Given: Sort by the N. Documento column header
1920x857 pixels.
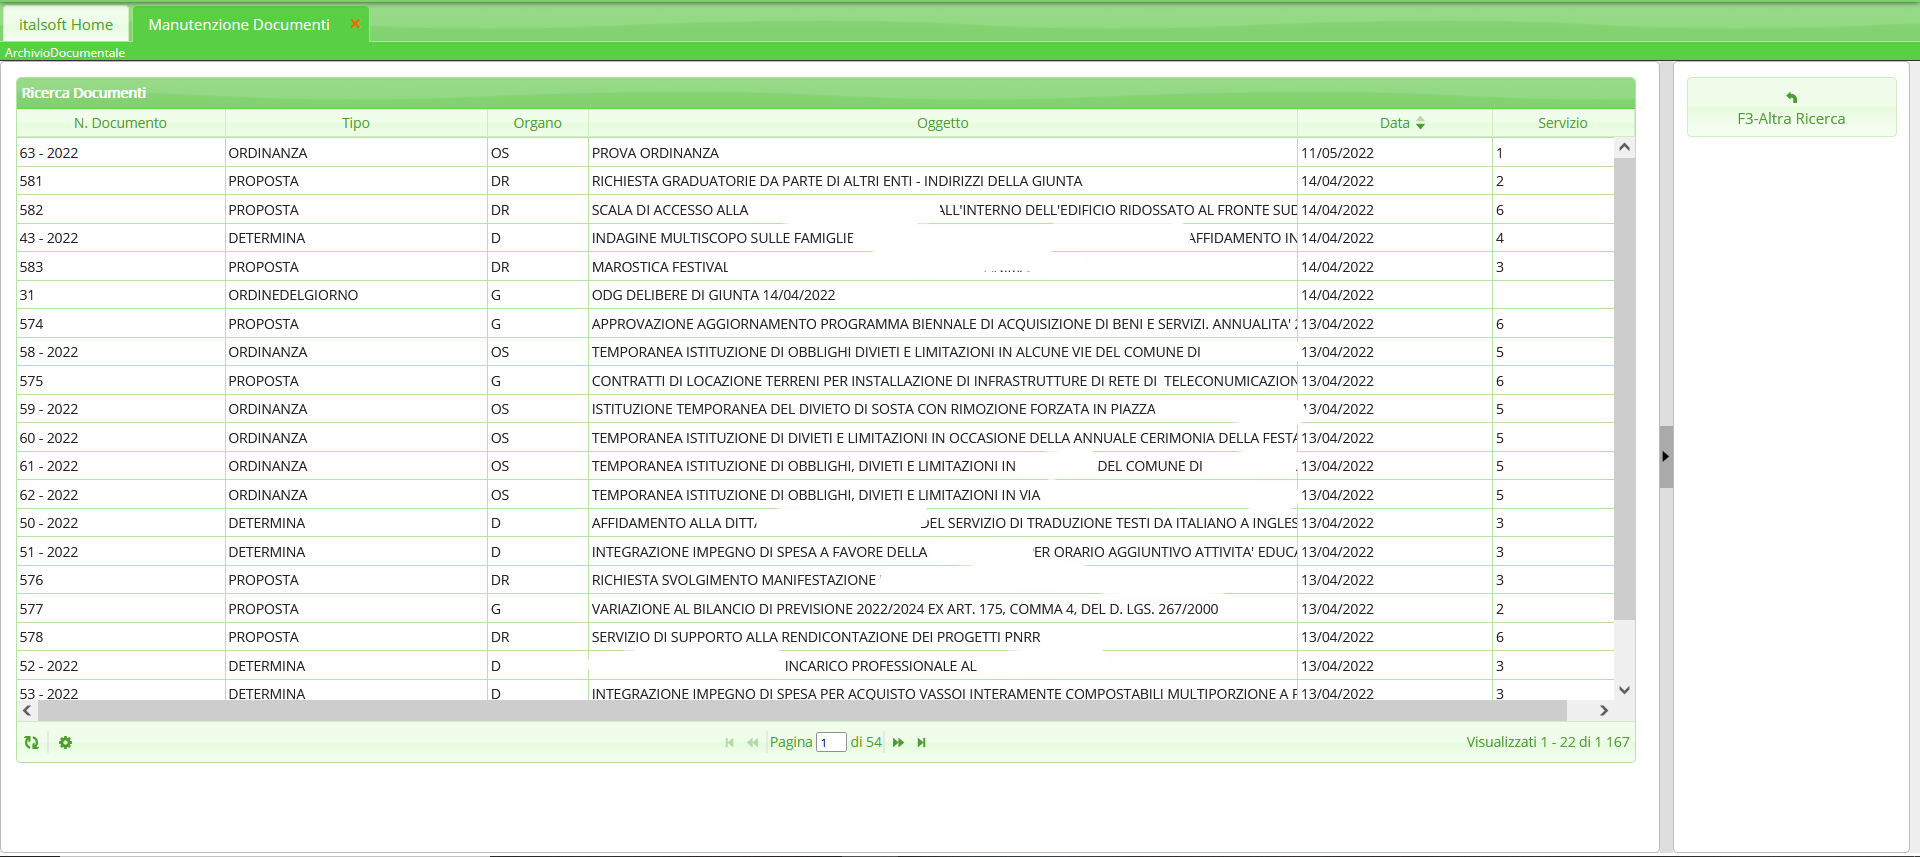Looking at the screenshot, I should pos(120,123).
